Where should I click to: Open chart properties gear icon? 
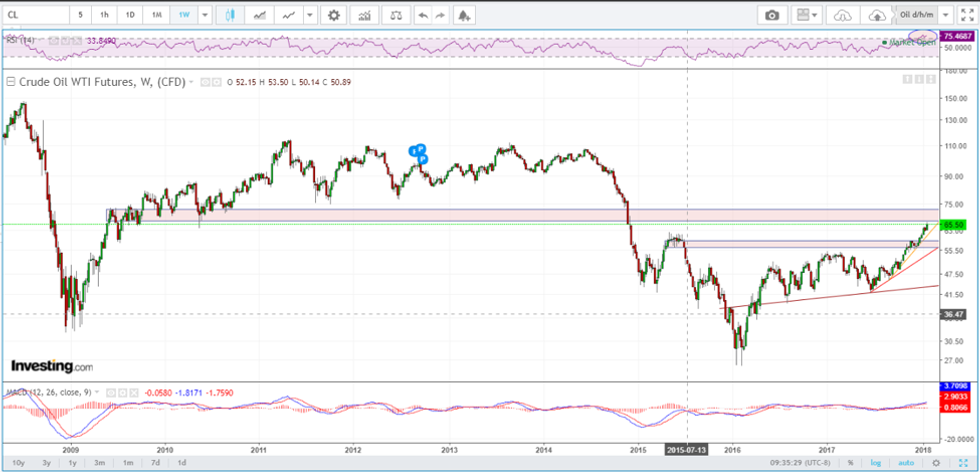coord(333,15)
